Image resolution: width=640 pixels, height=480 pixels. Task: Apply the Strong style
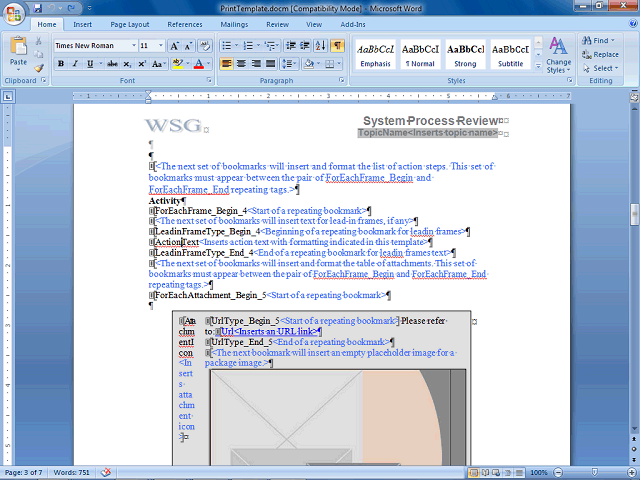pyautogui.click(x=465, y=55)
